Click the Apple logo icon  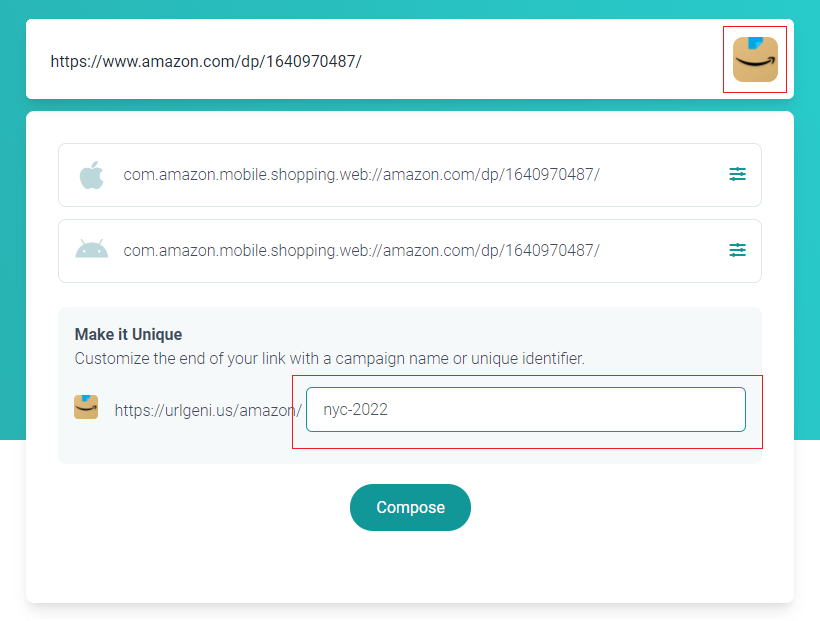pyautogui.click(x=92, y=175)
